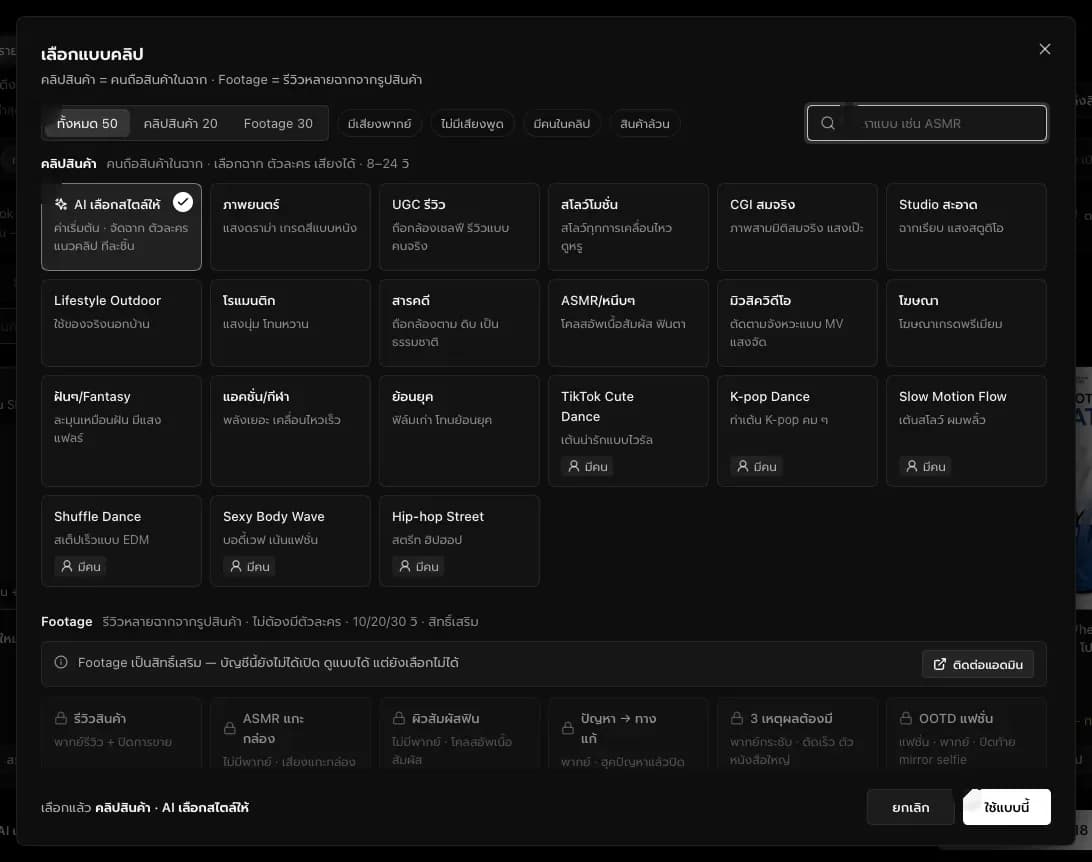Screen dimensions: 1092x862
Task: Enable the มีคนในคลิป filter chip
Action: coord(562,123)
